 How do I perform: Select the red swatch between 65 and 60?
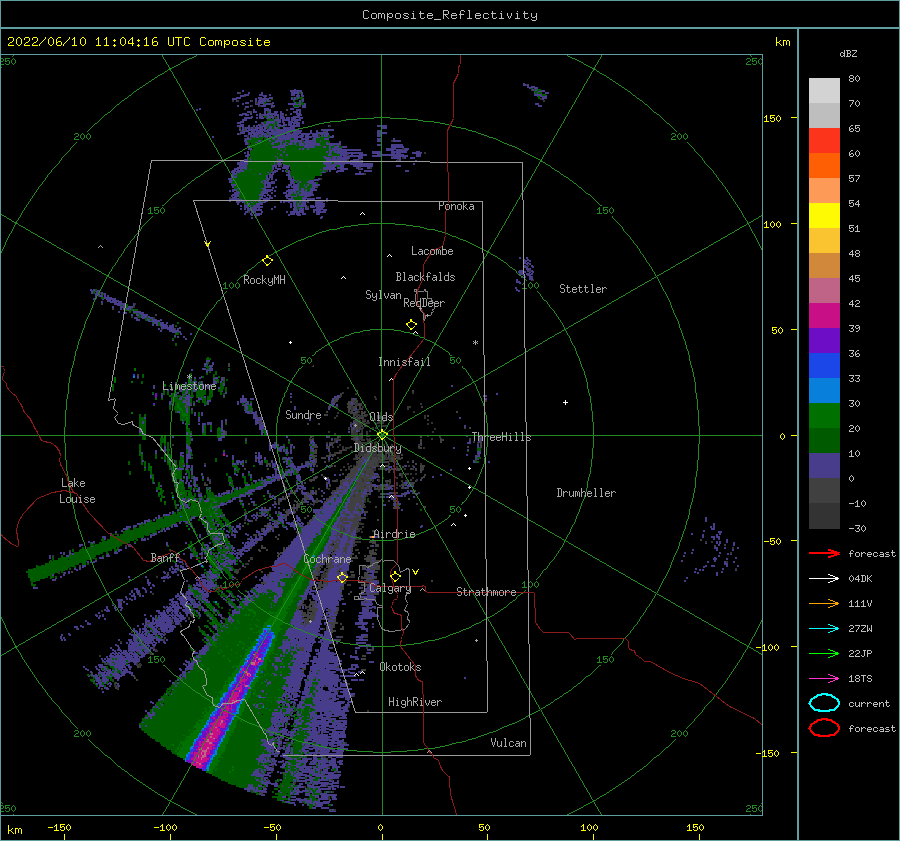[824, 141]
